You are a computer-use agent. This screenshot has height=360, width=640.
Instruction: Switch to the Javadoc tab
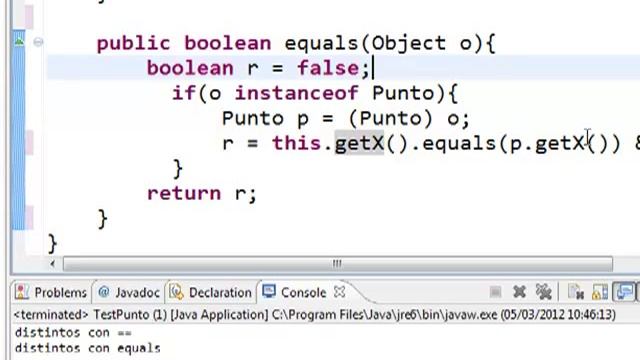(129, 293)
